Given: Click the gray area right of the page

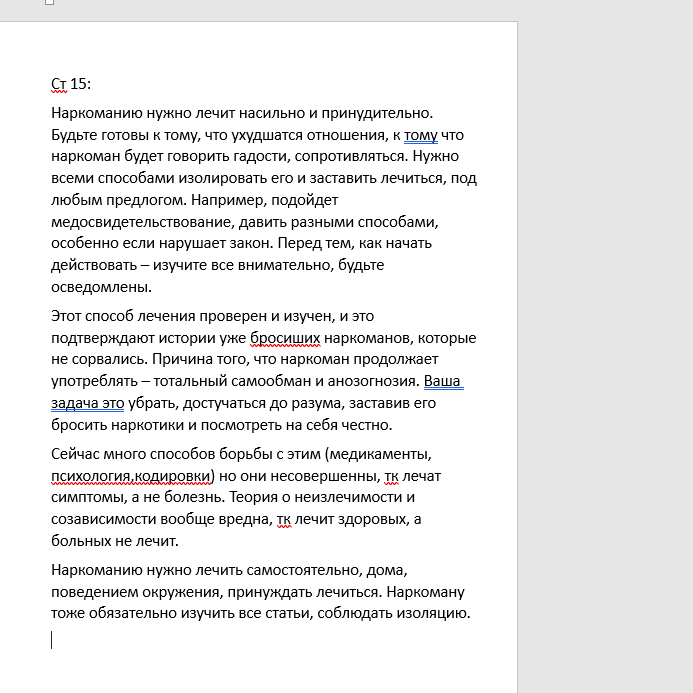Looking at the screenshot, I should point(605,350).
